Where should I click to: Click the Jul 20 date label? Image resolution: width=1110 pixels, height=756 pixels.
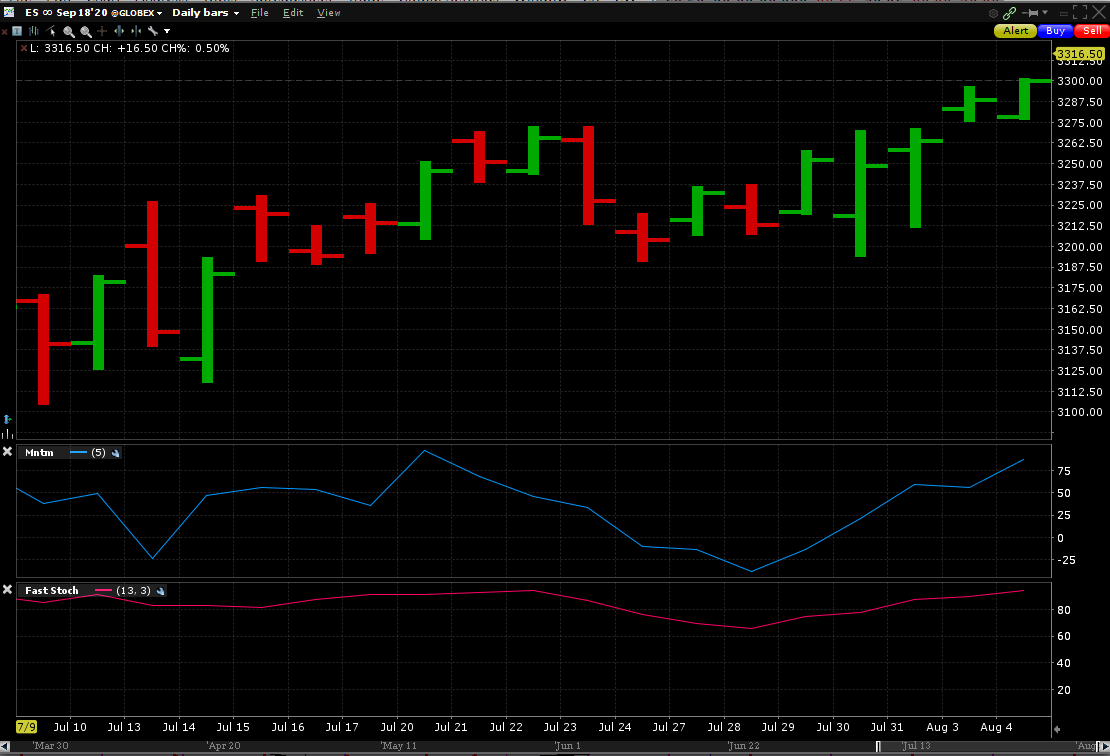[x=397, y=727]
